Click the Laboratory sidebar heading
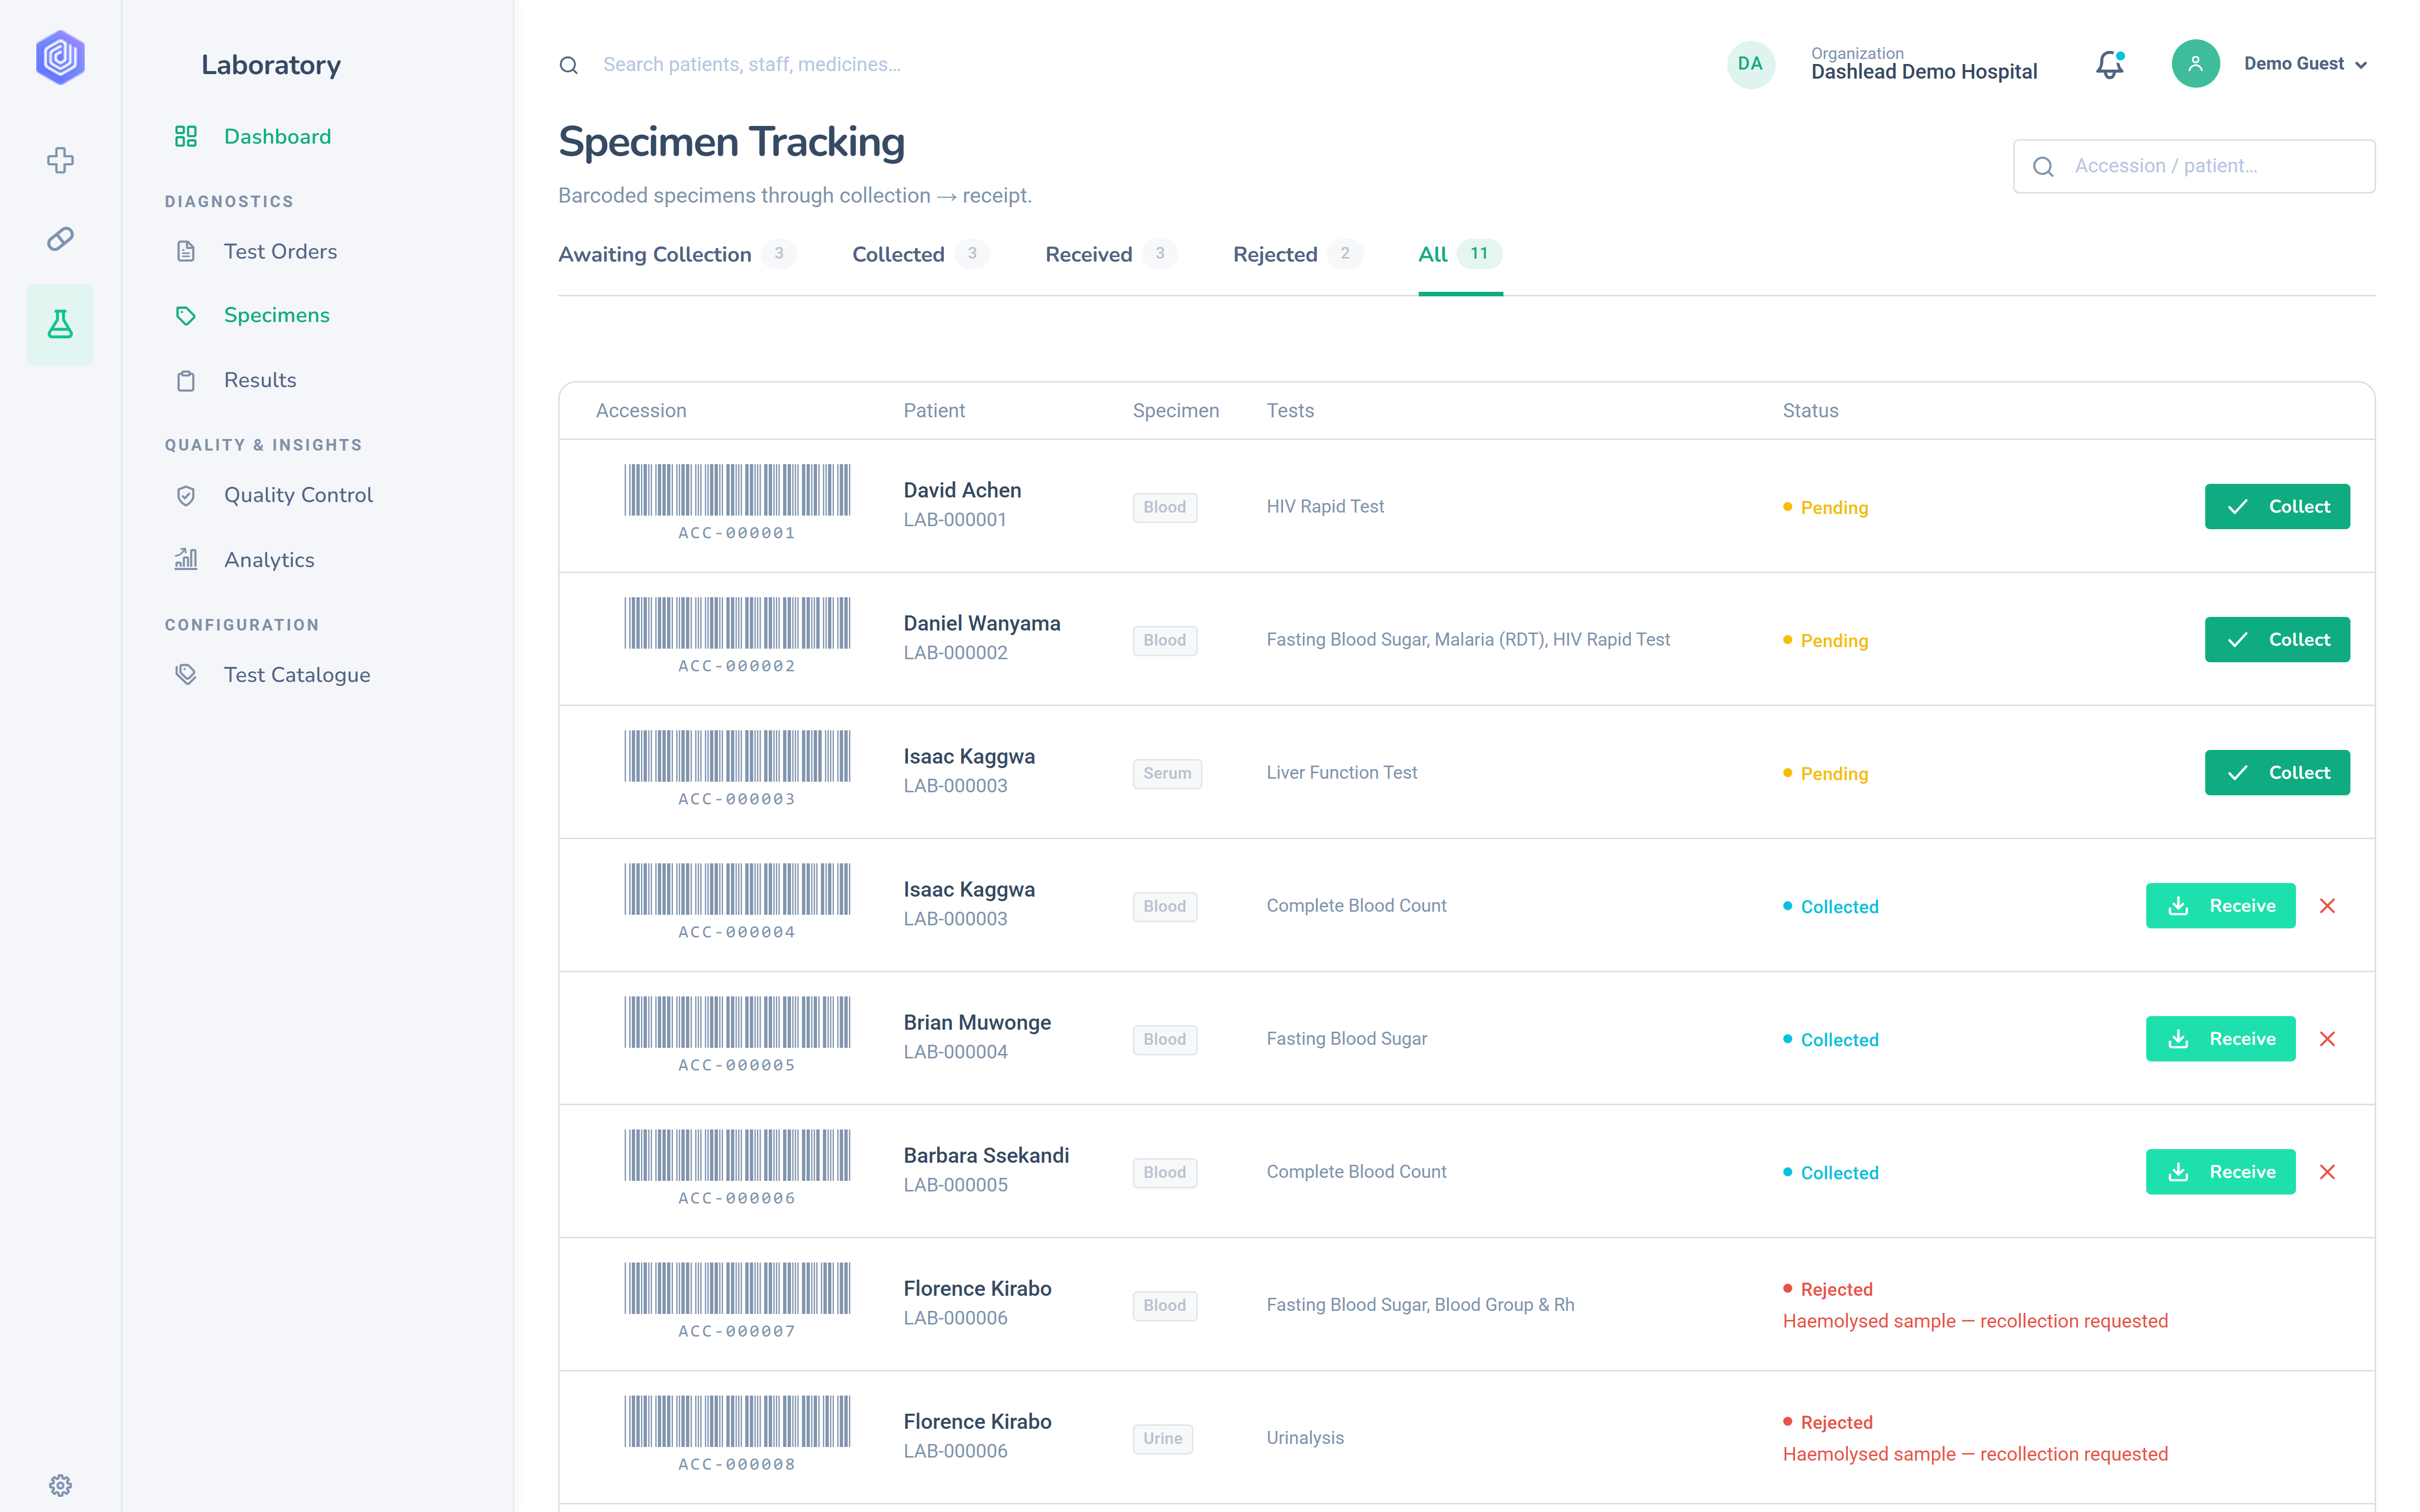Viewport: 2420px width, 1512px height. click(x=271, y=65)
